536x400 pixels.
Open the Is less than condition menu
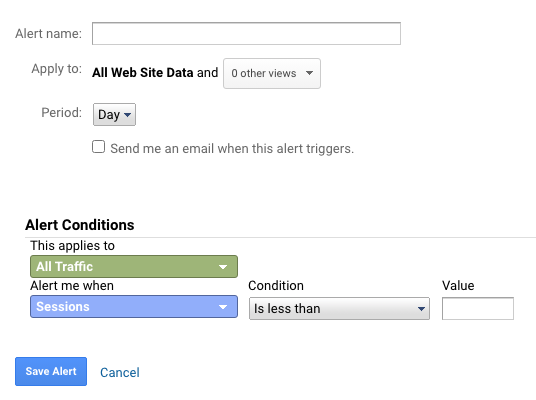coord(339,308)
